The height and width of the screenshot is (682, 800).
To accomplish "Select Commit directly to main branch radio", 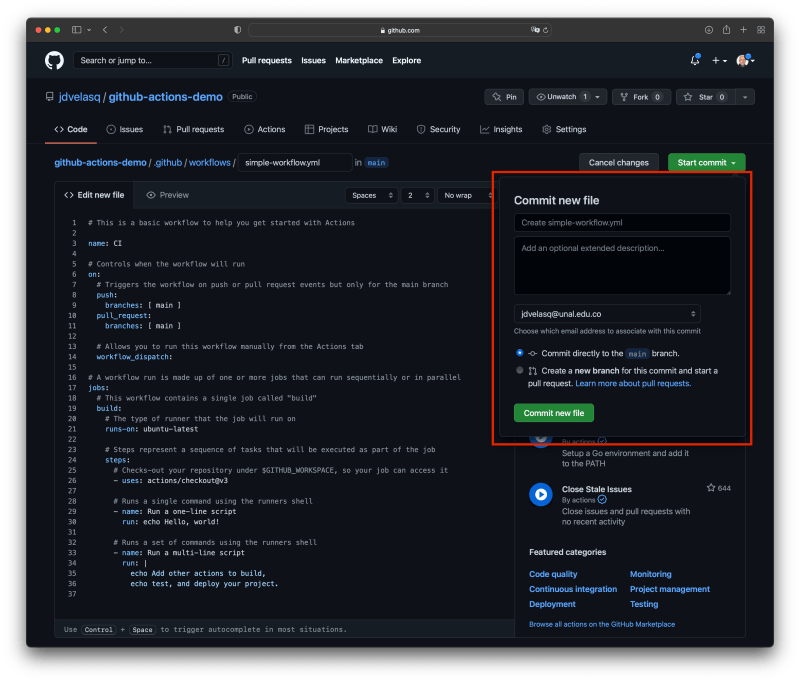I will 519,353.
